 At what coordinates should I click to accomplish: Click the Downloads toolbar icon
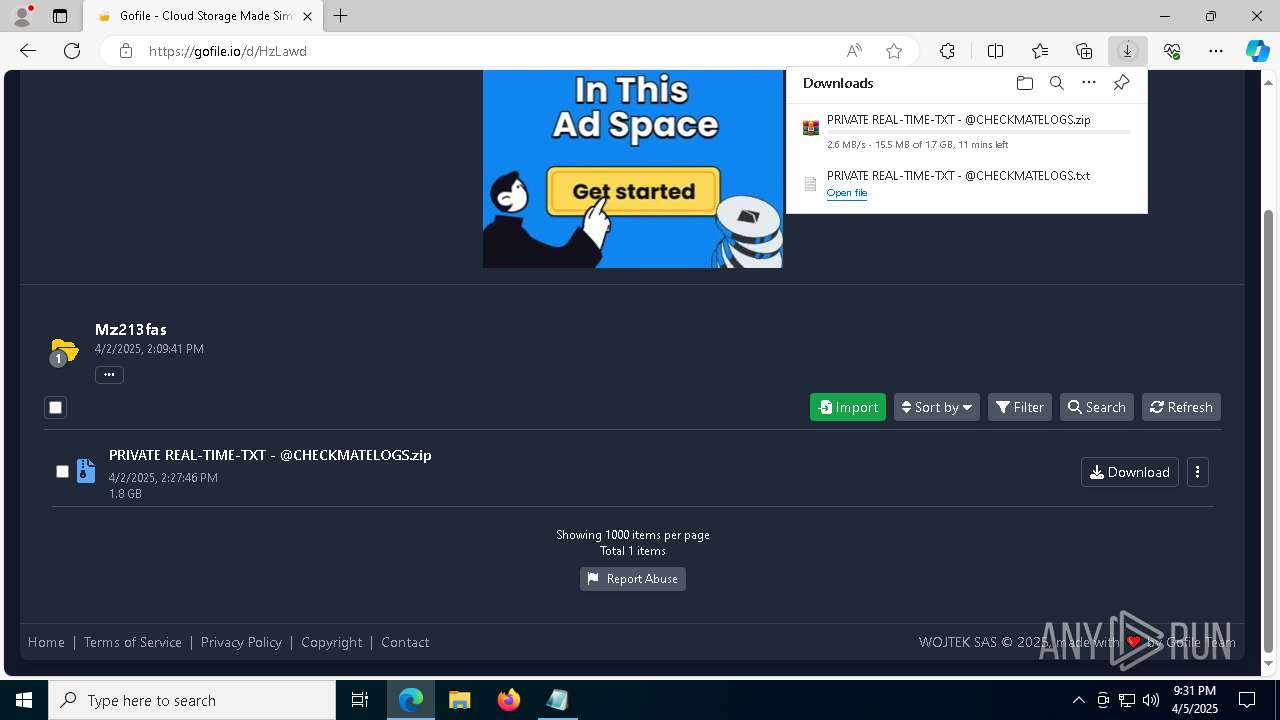coord(1127,51)
